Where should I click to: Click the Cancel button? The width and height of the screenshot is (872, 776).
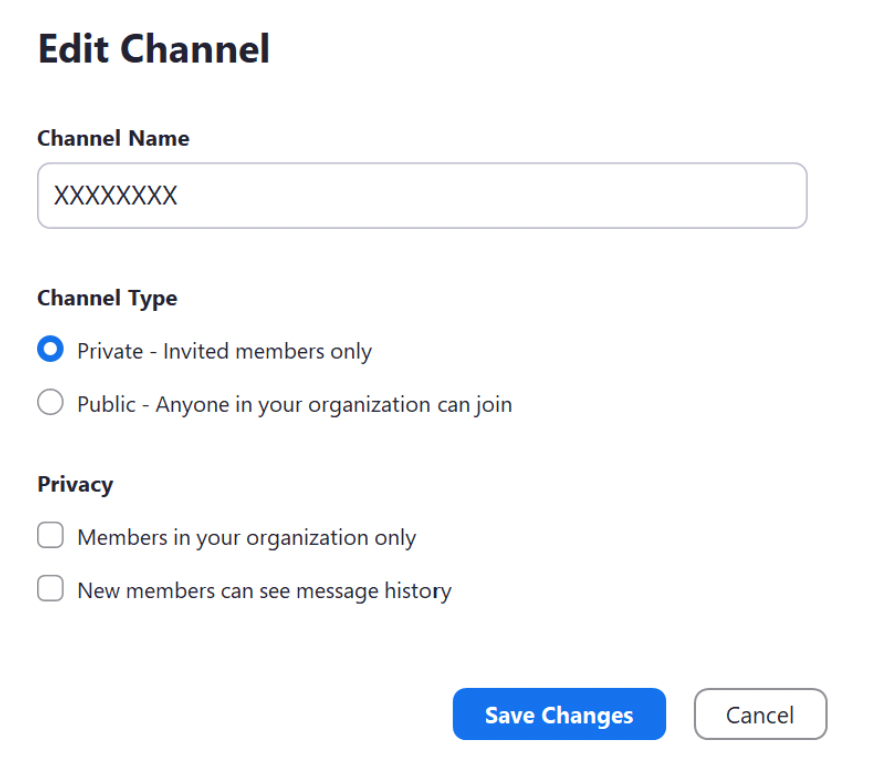(760, 714)
